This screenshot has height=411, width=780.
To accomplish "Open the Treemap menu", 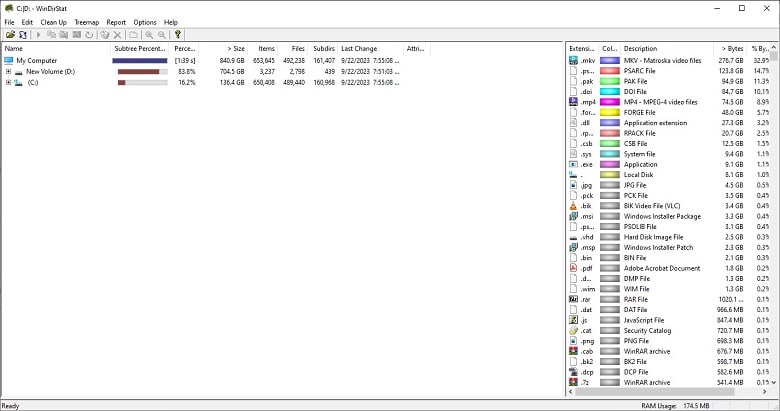I will (x=87, y=22).
